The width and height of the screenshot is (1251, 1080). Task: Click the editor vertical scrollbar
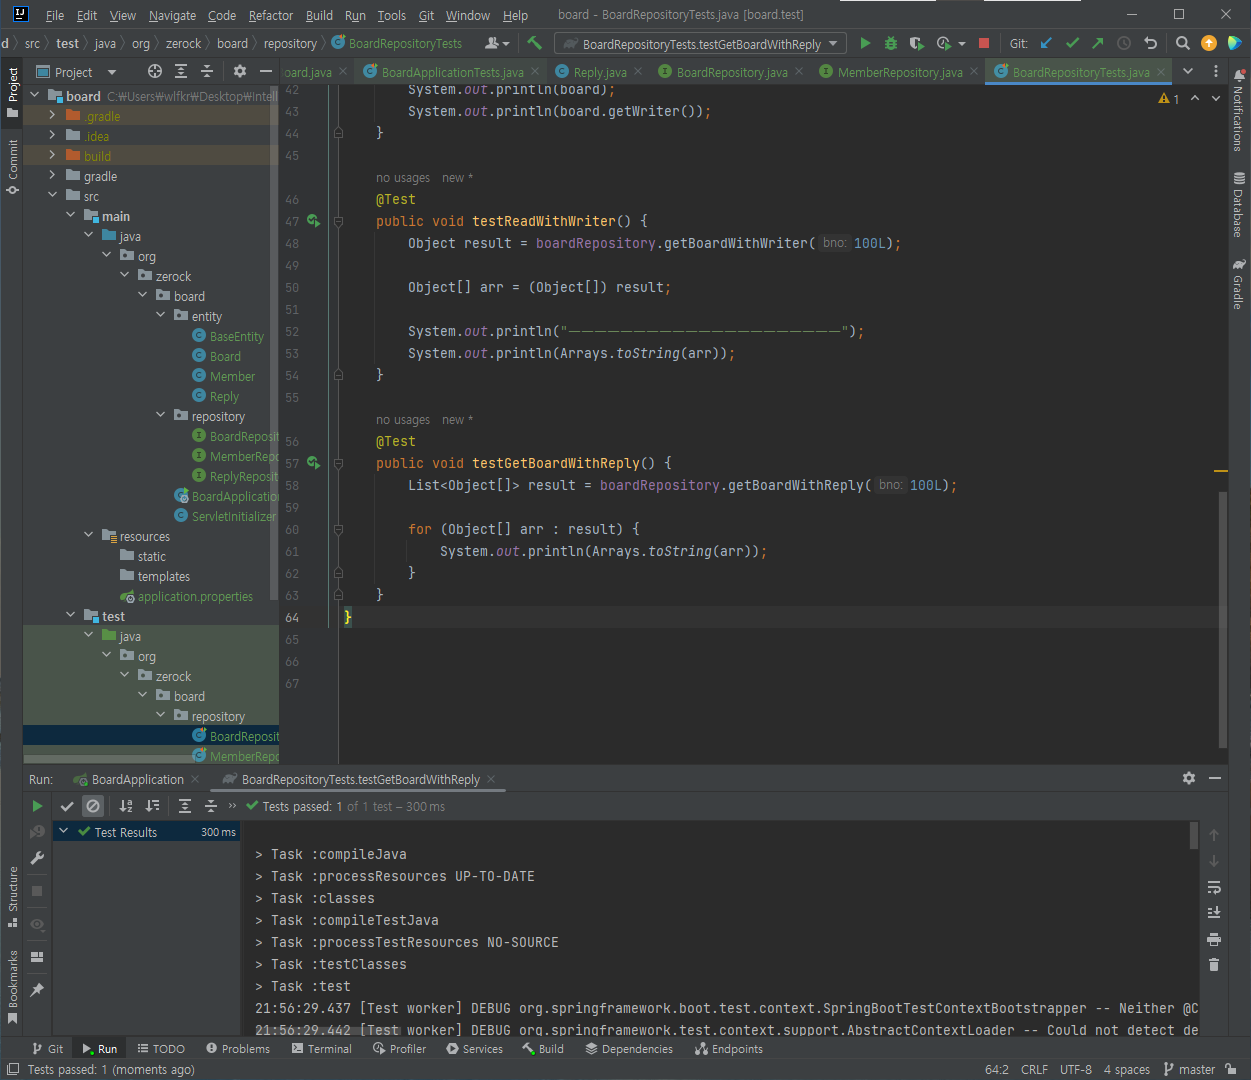pos(1222,620)
